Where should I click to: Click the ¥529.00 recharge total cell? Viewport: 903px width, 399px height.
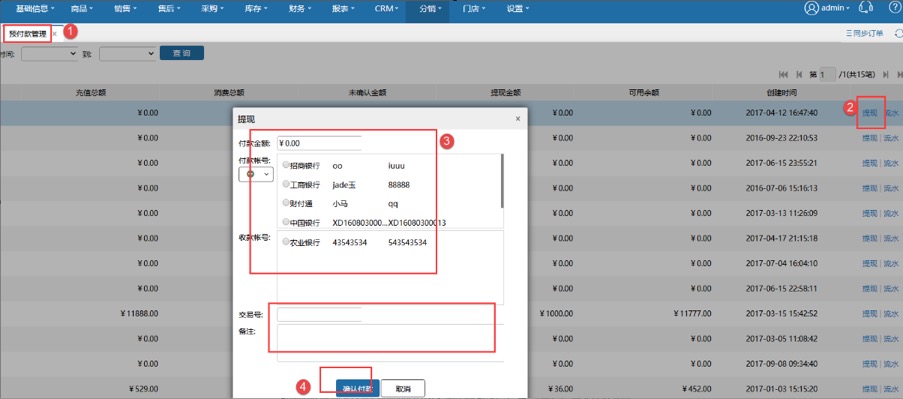pyautogui.click(x=143, y=389)
